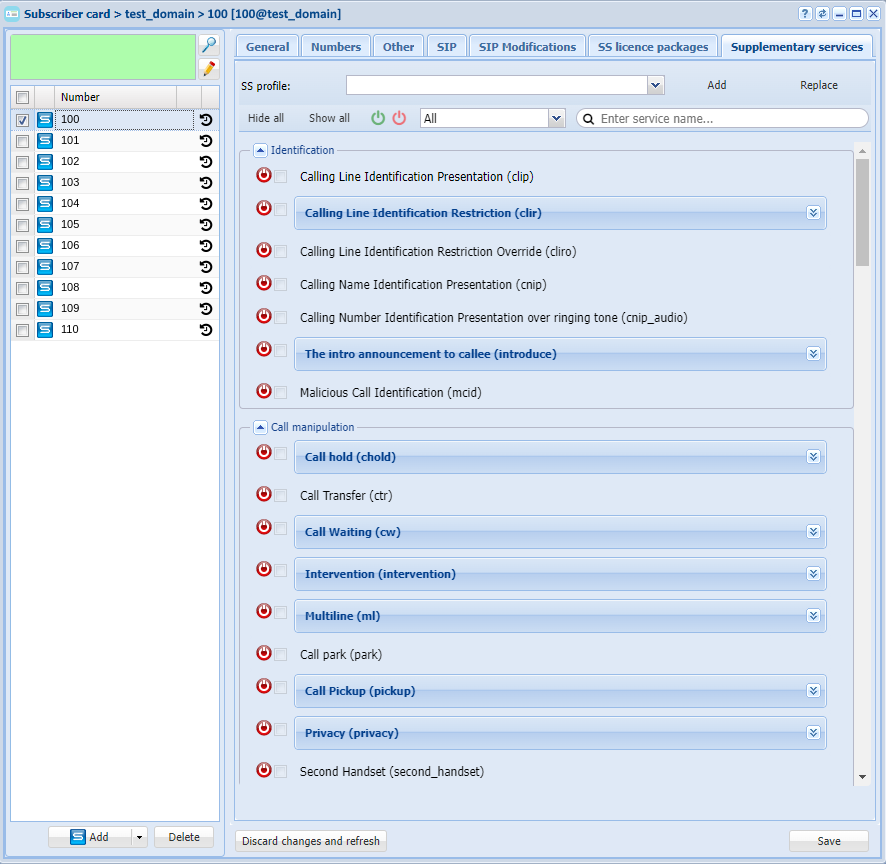
Task: Click the green power enable-all icon
Action: 378,118
